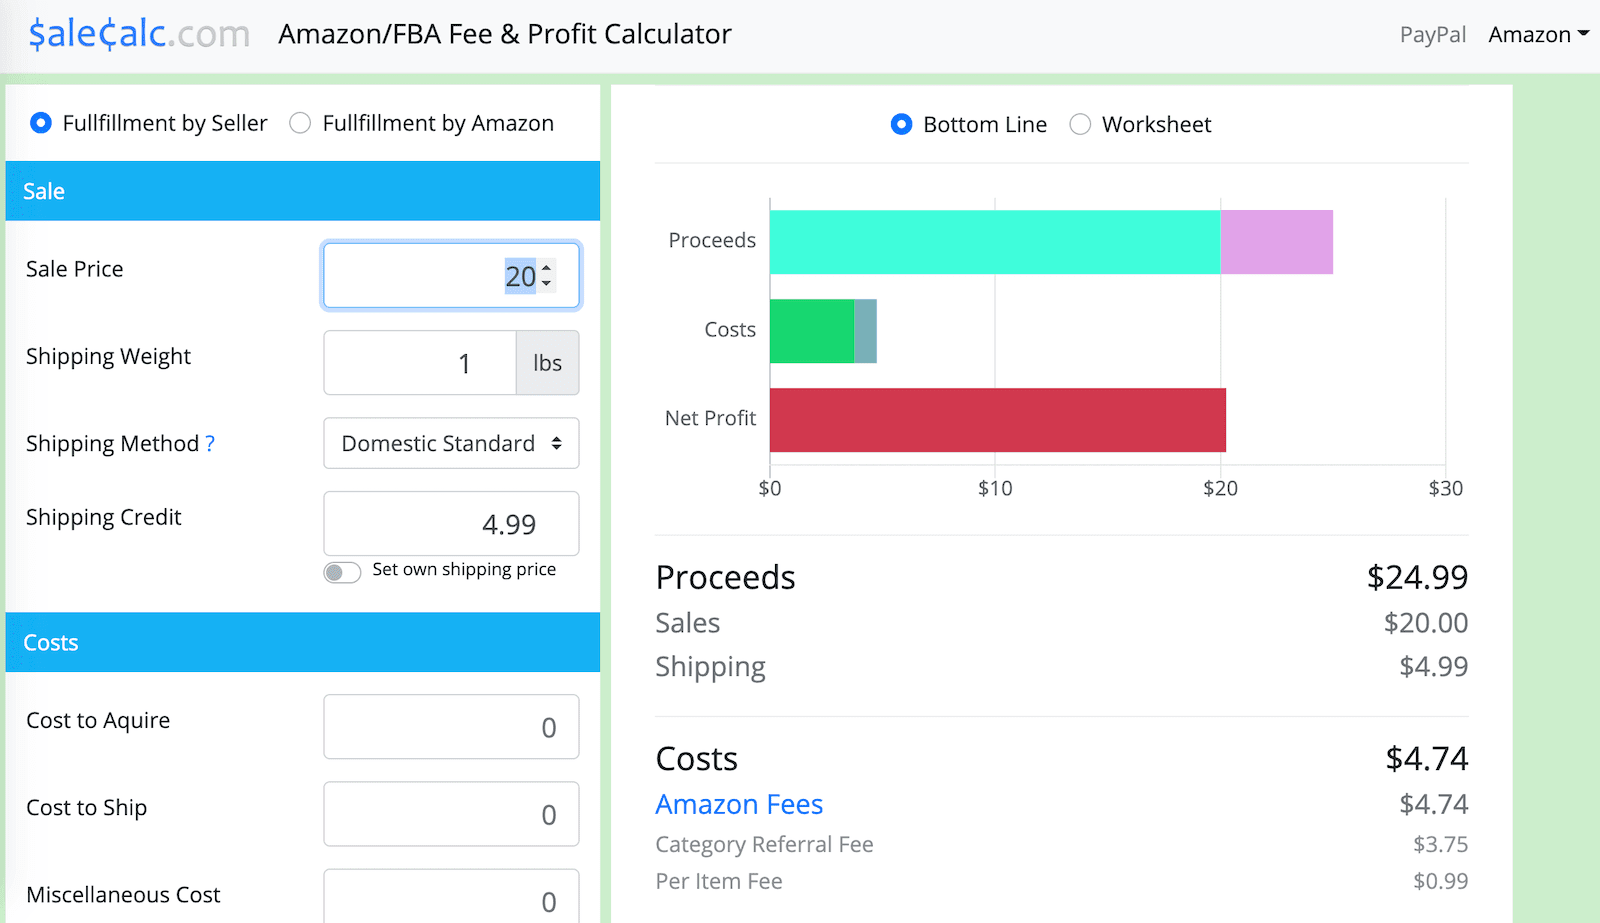1600x923 pixels.
Task: Click the Cost to Aquire field
Action: (x=451, y=727)
